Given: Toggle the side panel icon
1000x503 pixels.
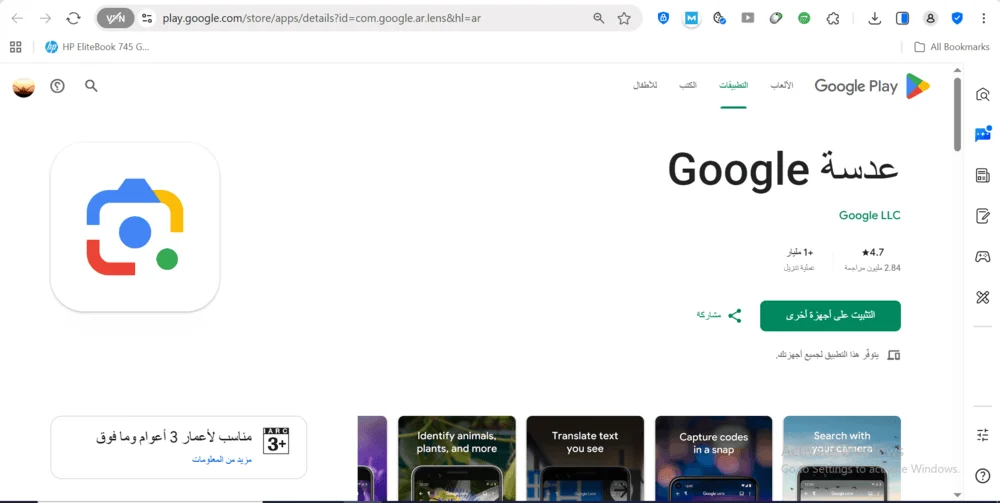Looking at the screenshot, I should coord(902,18).
